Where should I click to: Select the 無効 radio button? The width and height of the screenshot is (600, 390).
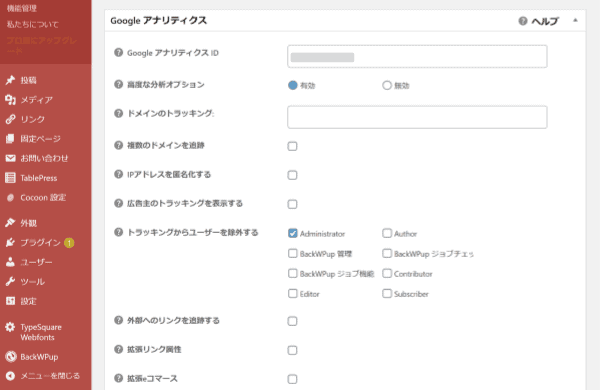pyautogui.click(x=387, y=85)
